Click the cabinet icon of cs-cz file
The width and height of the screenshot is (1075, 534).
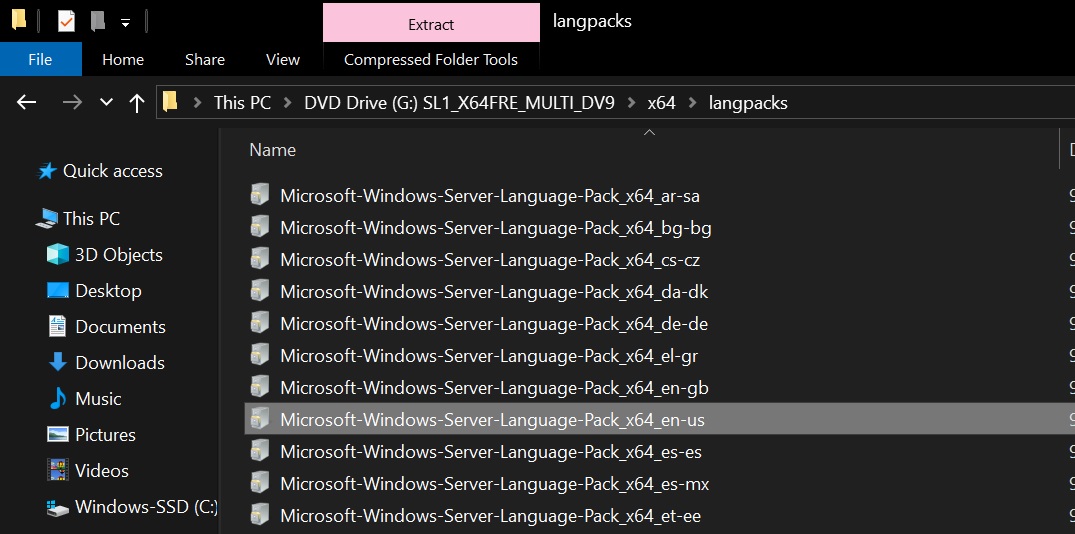click(260, 258)
